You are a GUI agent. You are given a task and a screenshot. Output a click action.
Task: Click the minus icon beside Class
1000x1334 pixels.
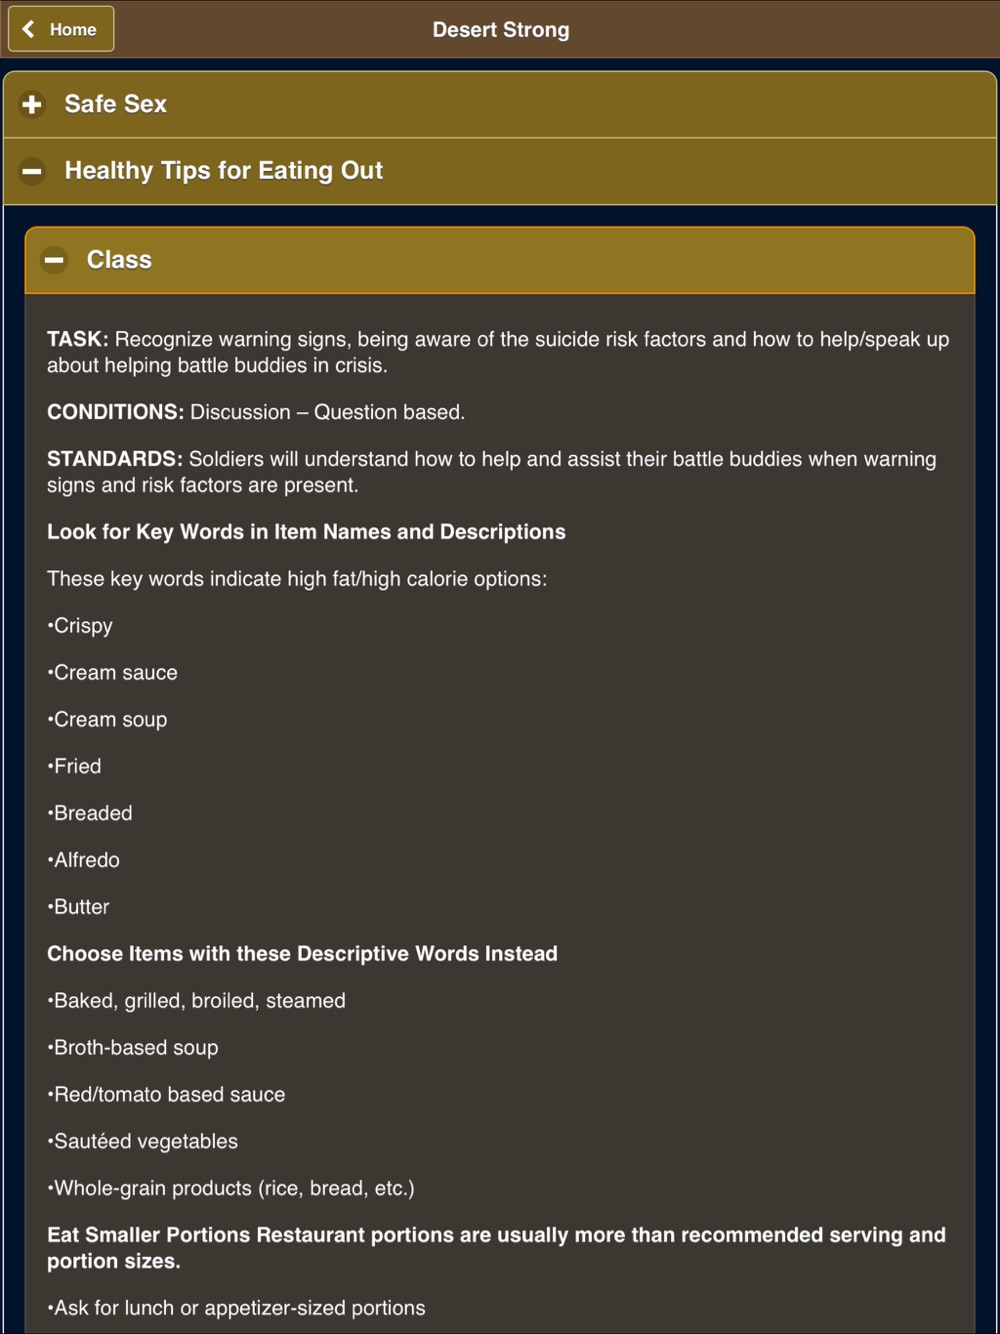click(x=54, y=260)
